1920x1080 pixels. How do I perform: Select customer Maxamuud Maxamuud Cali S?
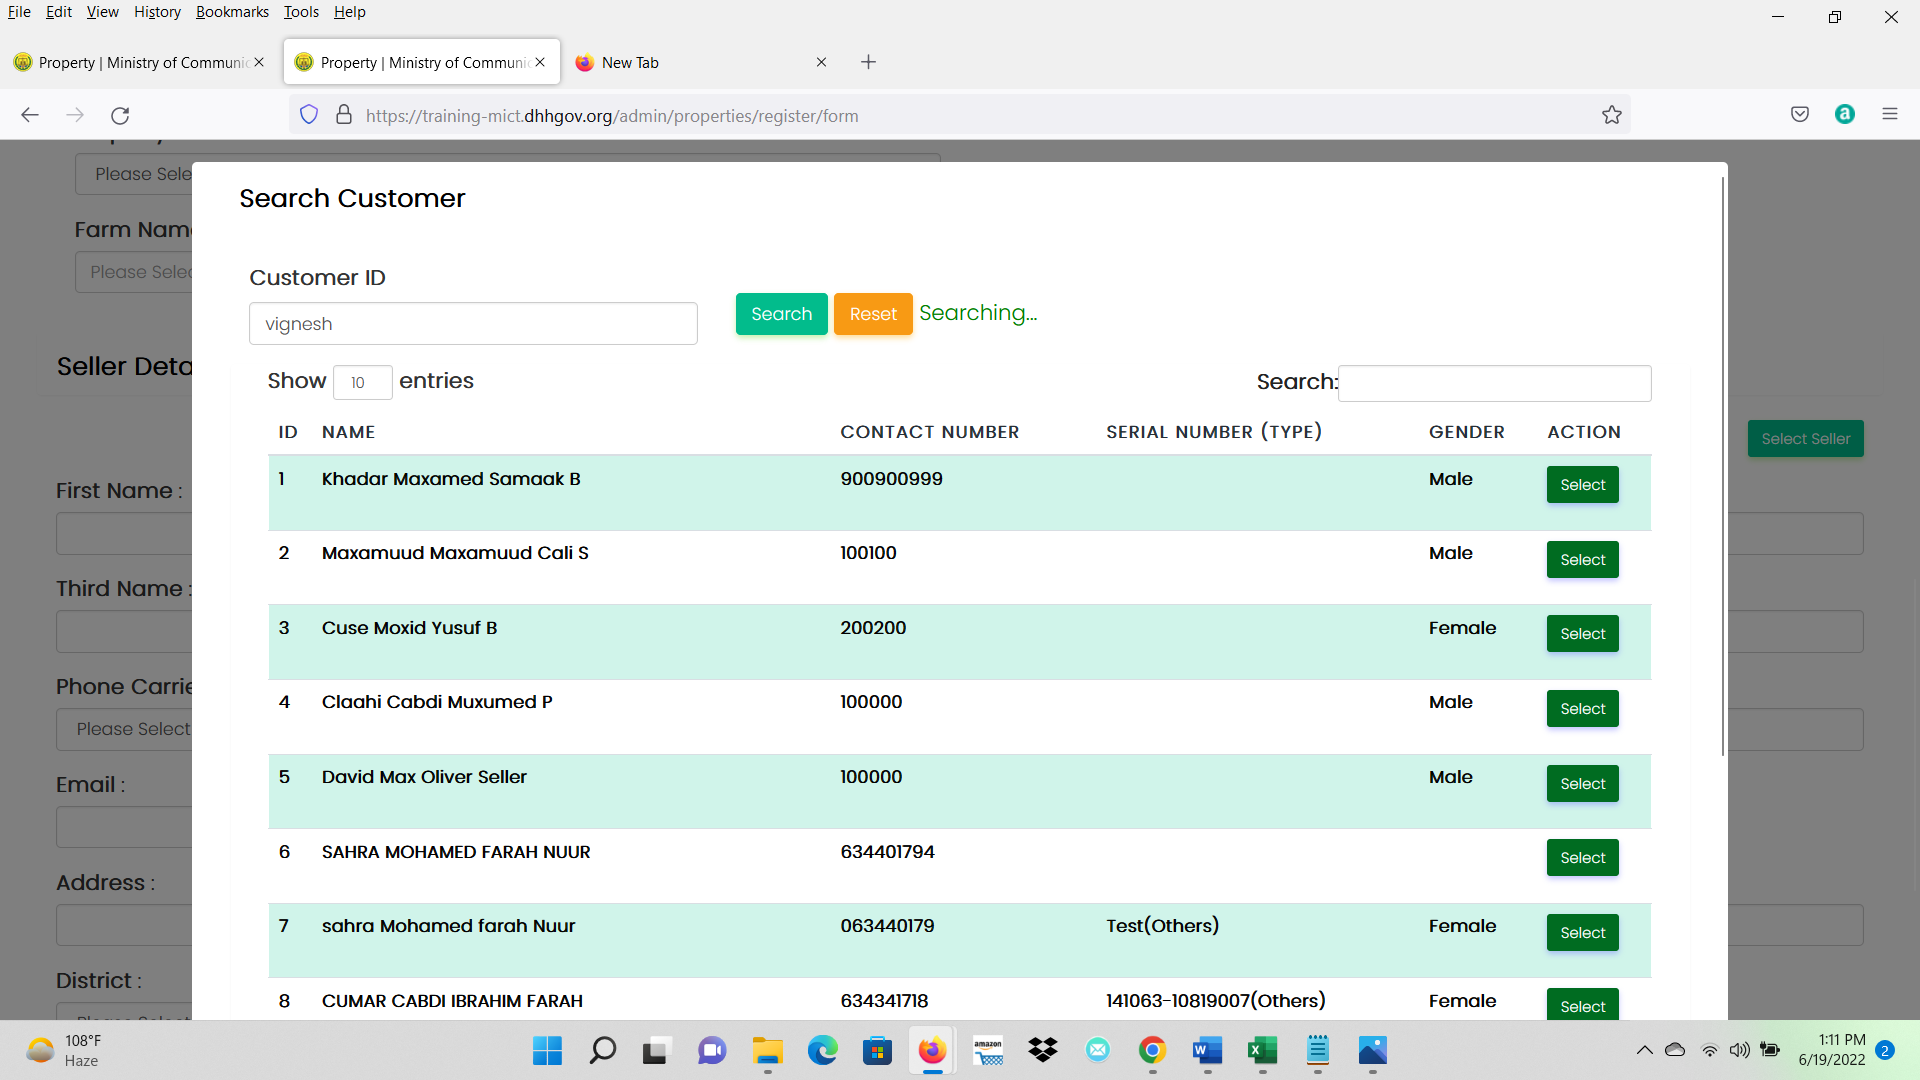pos(1582,560)
